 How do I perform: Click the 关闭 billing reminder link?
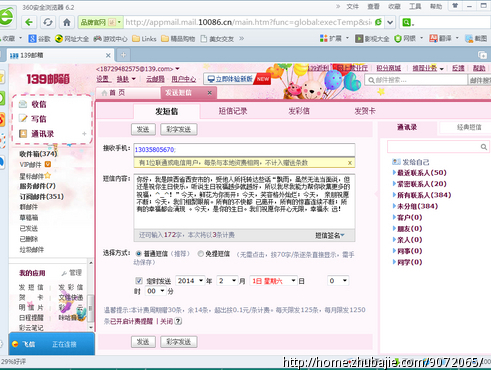click(x=166, y=321)
